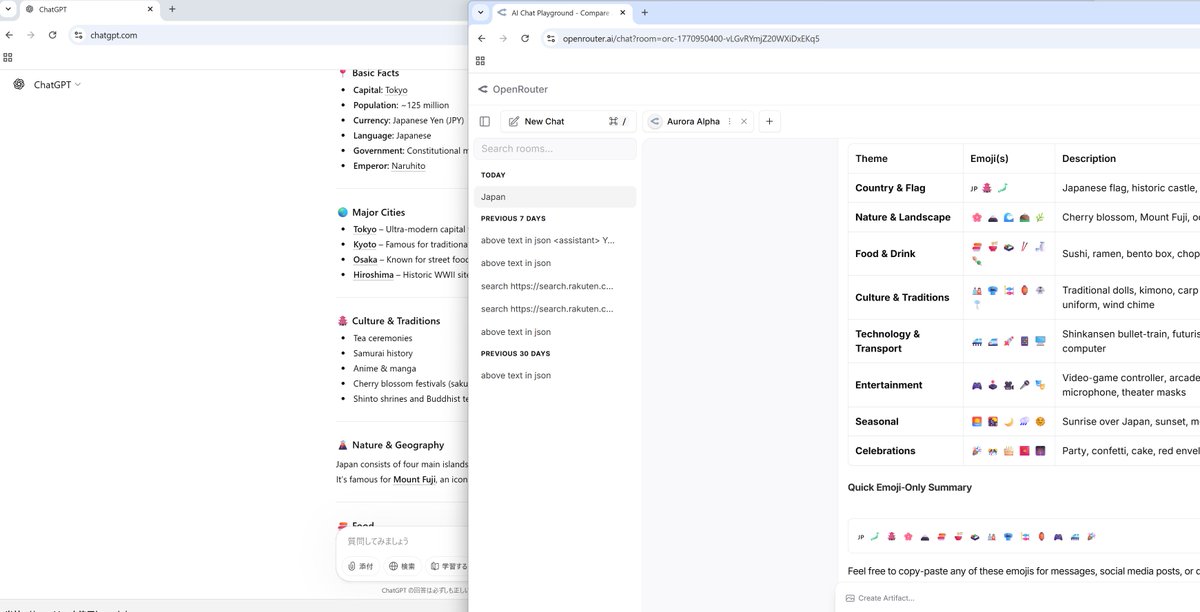Close the AI Chat Playground tab

coord(623,13)
